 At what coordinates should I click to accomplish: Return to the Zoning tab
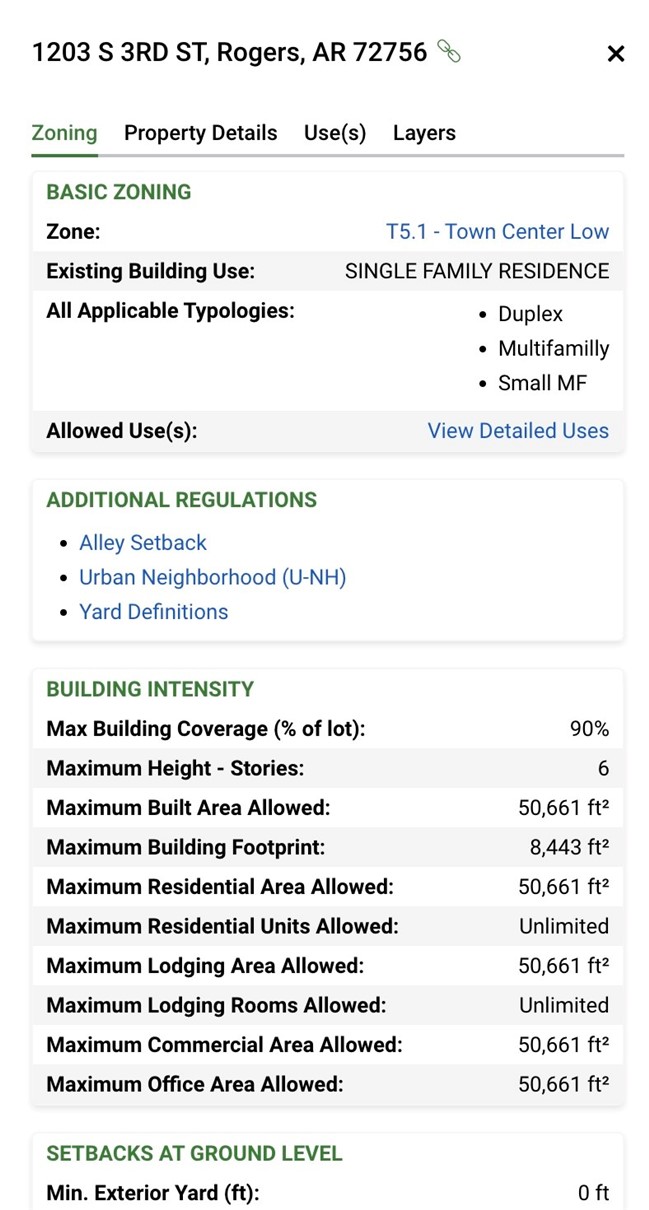coord(63,132)
